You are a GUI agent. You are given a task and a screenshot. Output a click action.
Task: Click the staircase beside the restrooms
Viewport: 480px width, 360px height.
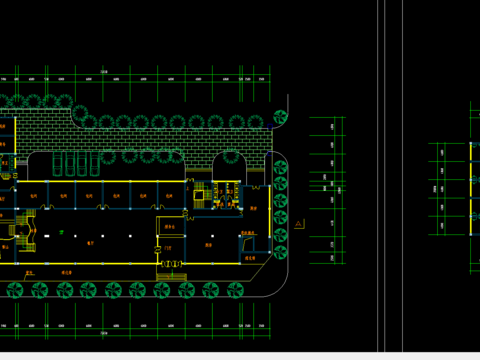[200, 195]
